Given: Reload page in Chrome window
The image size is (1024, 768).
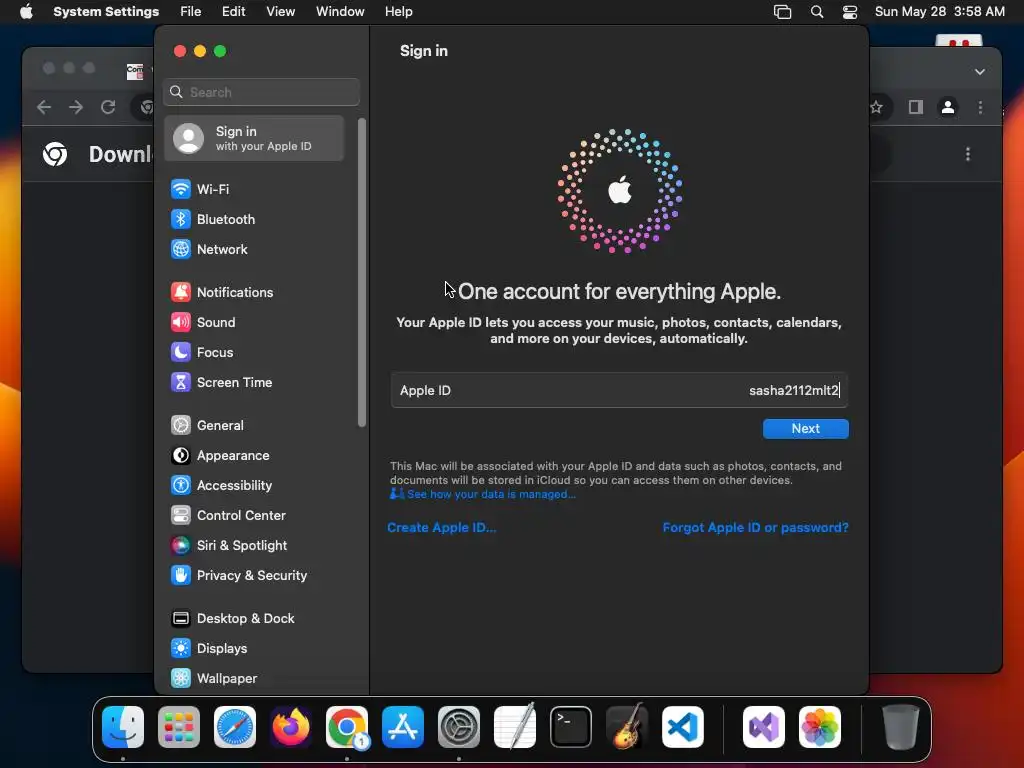Looking at the screenshot, I should click(108, 107).
